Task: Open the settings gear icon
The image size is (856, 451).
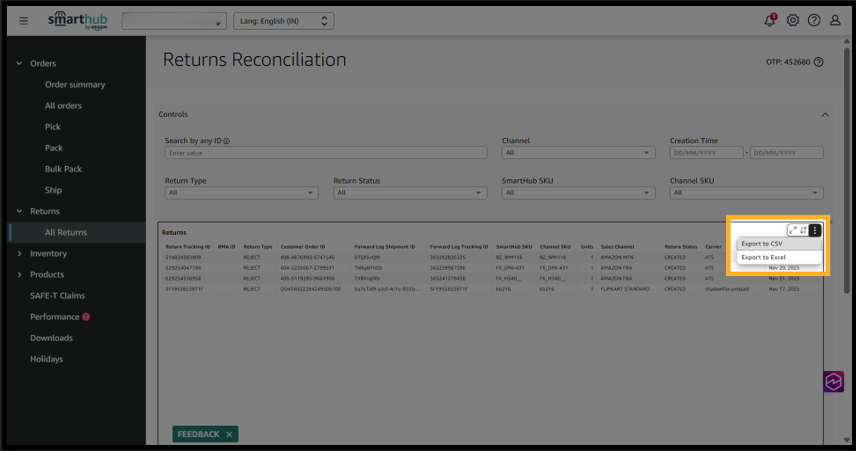Action: point(793,20)
